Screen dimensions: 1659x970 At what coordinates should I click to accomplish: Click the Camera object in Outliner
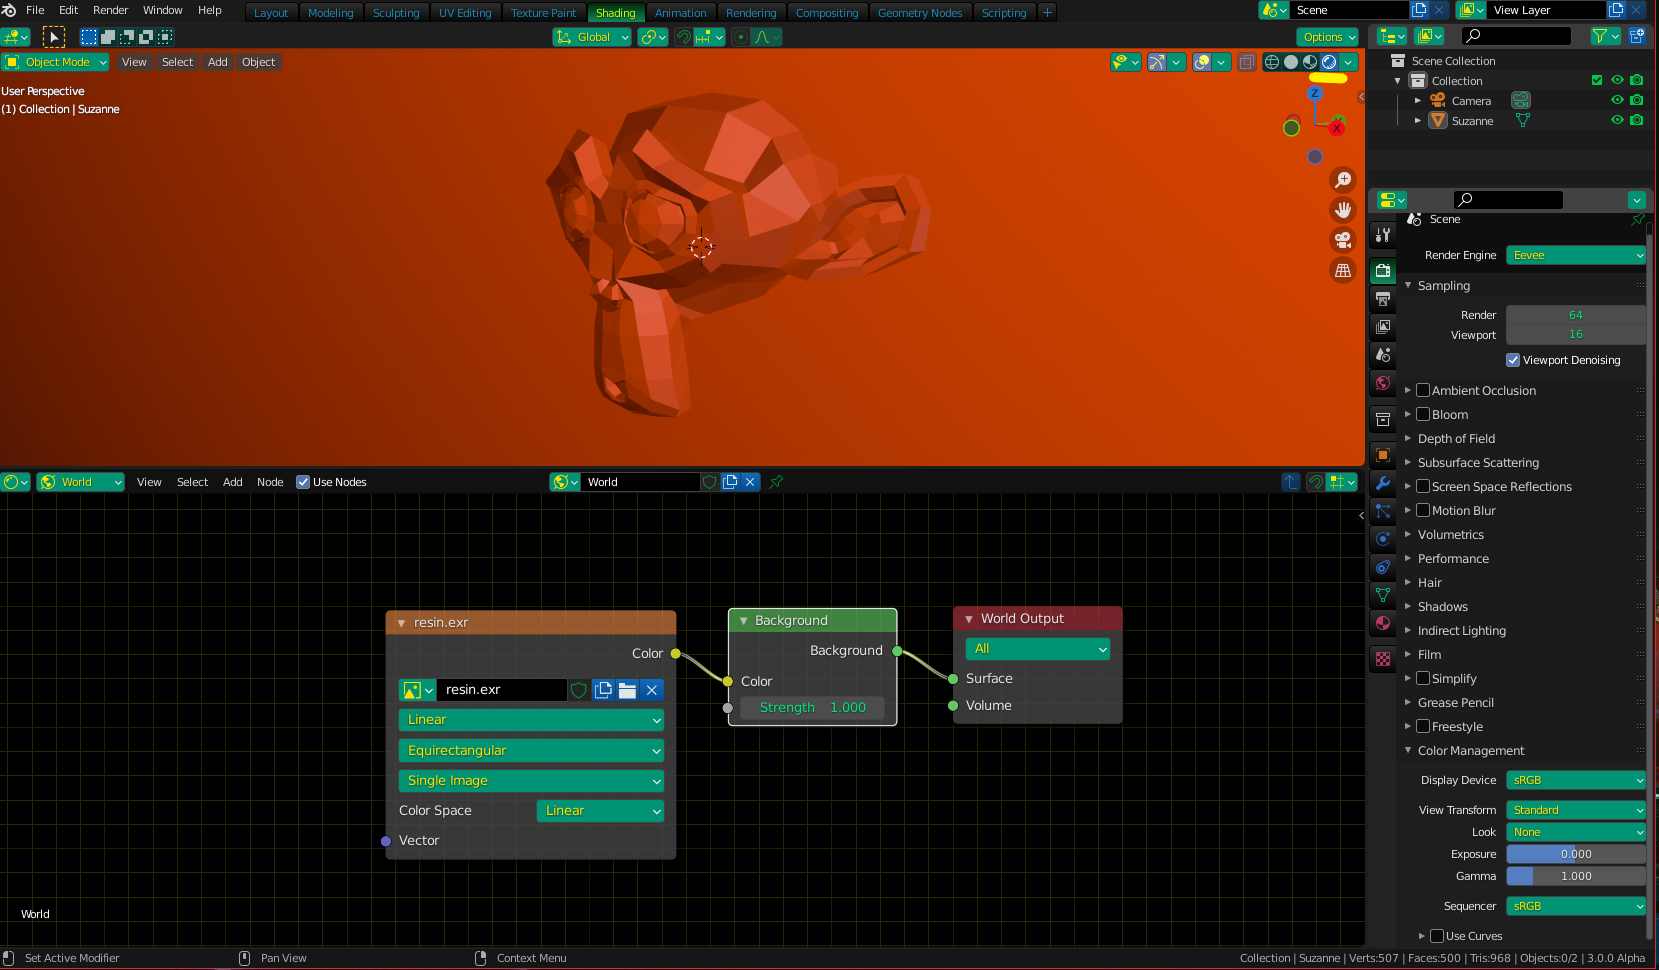[x=1471, y=101]
